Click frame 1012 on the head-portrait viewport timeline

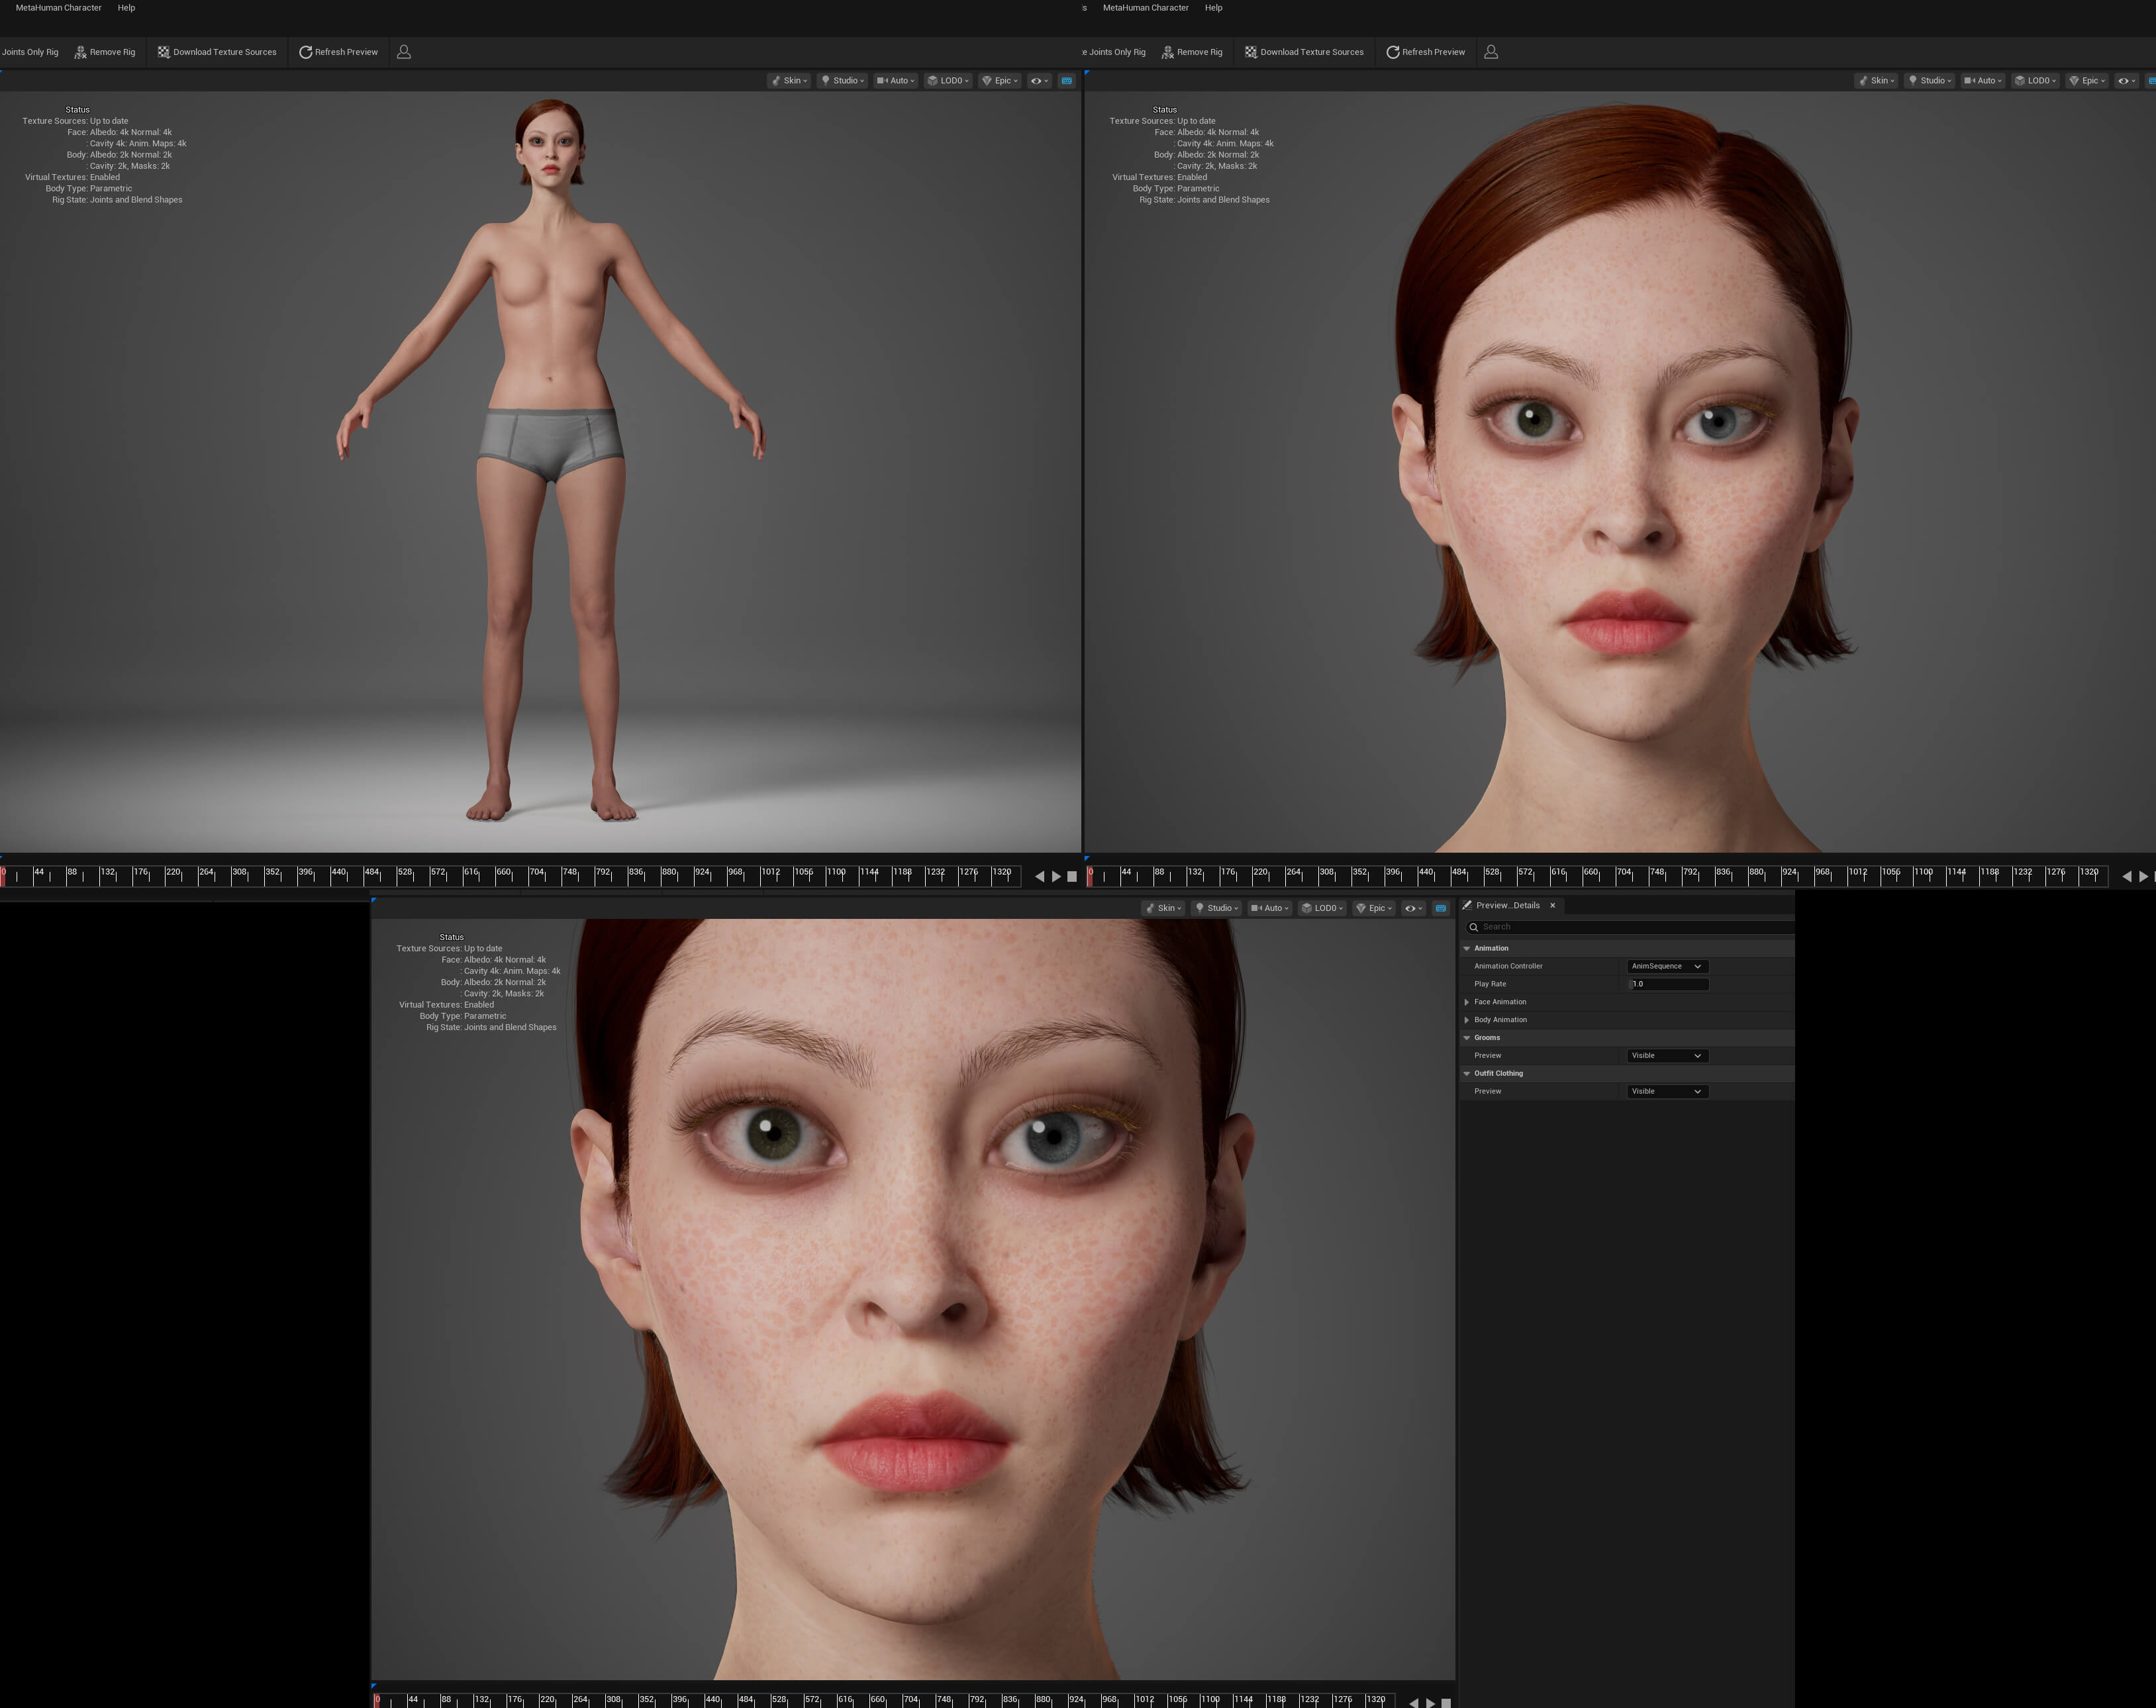click(x=1857, y=873)
